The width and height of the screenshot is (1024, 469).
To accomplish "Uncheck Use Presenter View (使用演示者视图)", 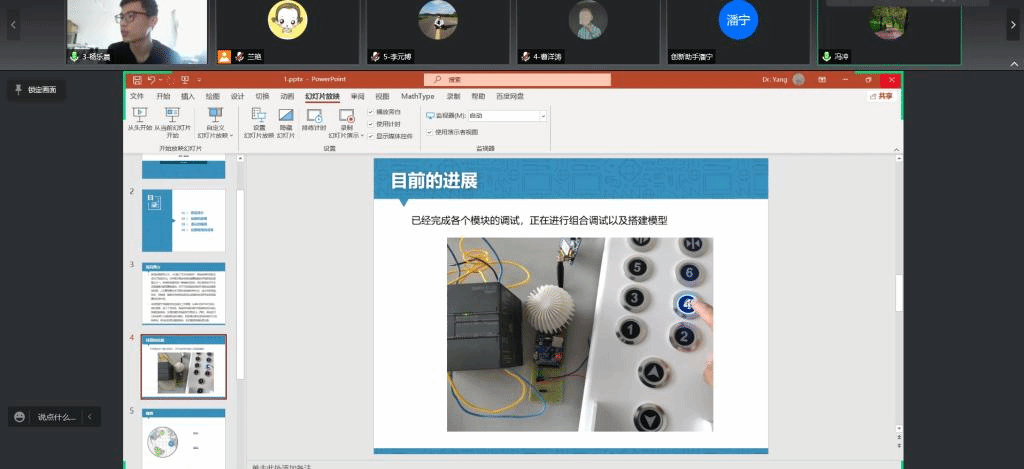I will tap(430, 131).
